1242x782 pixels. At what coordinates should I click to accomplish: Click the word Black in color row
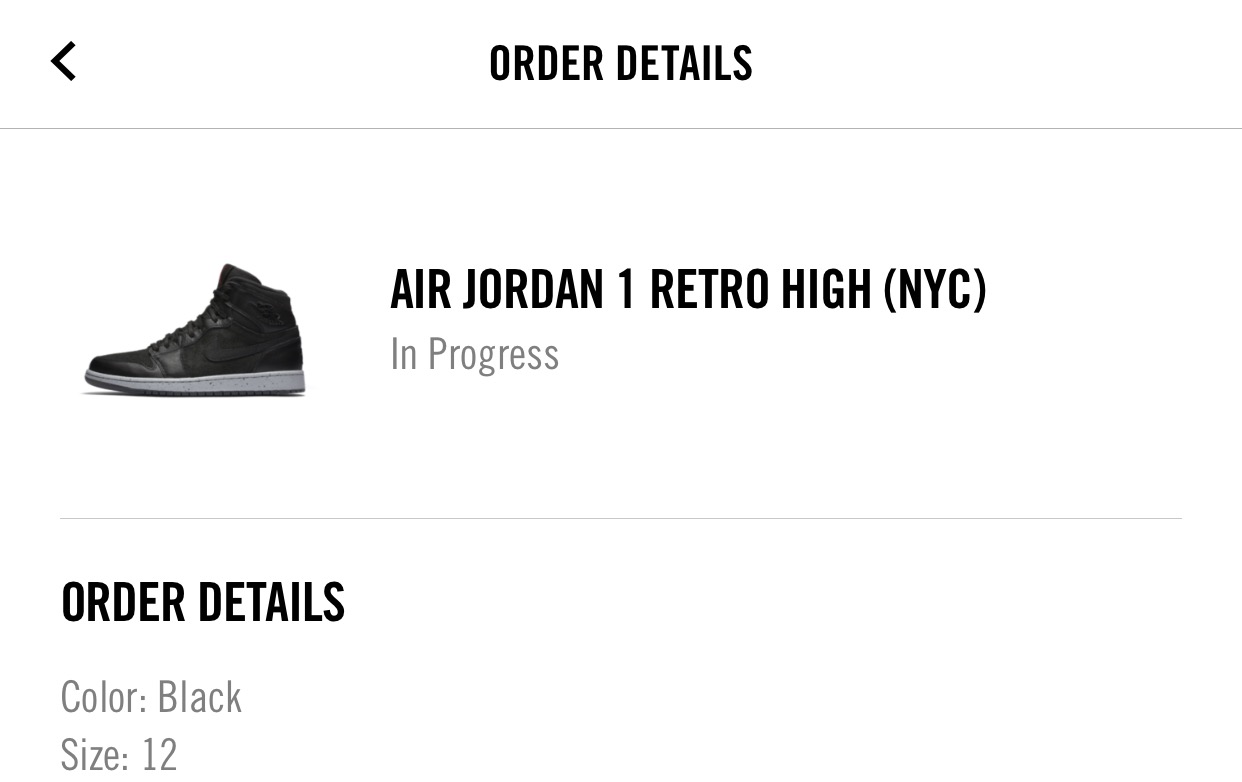point(200,697)
